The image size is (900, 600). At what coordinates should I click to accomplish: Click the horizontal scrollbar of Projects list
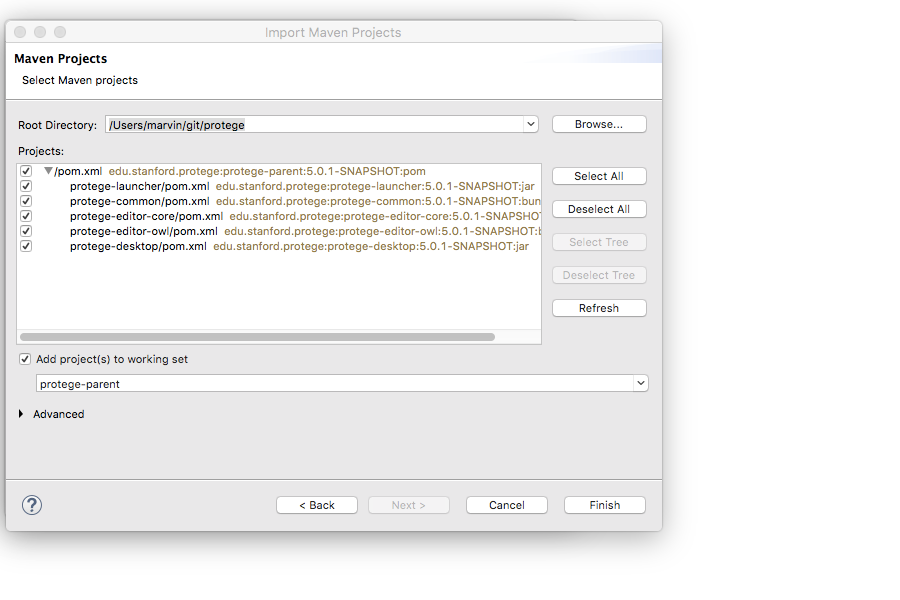[x=257, y=337]
